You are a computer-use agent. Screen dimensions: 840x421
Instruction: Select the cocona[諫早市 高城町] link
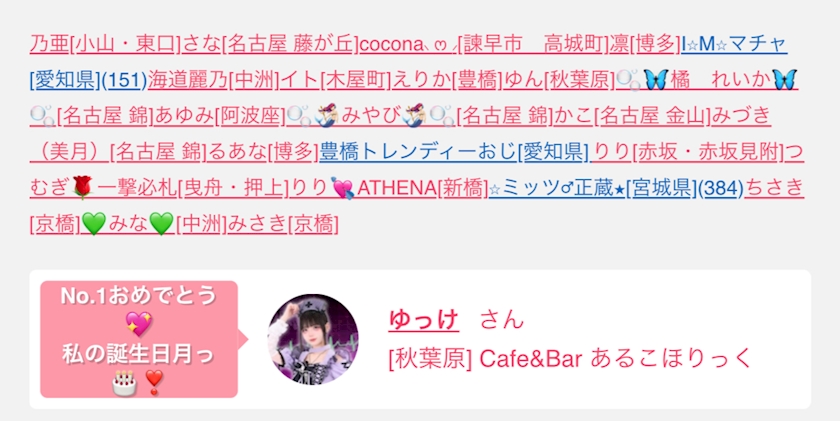485,44
